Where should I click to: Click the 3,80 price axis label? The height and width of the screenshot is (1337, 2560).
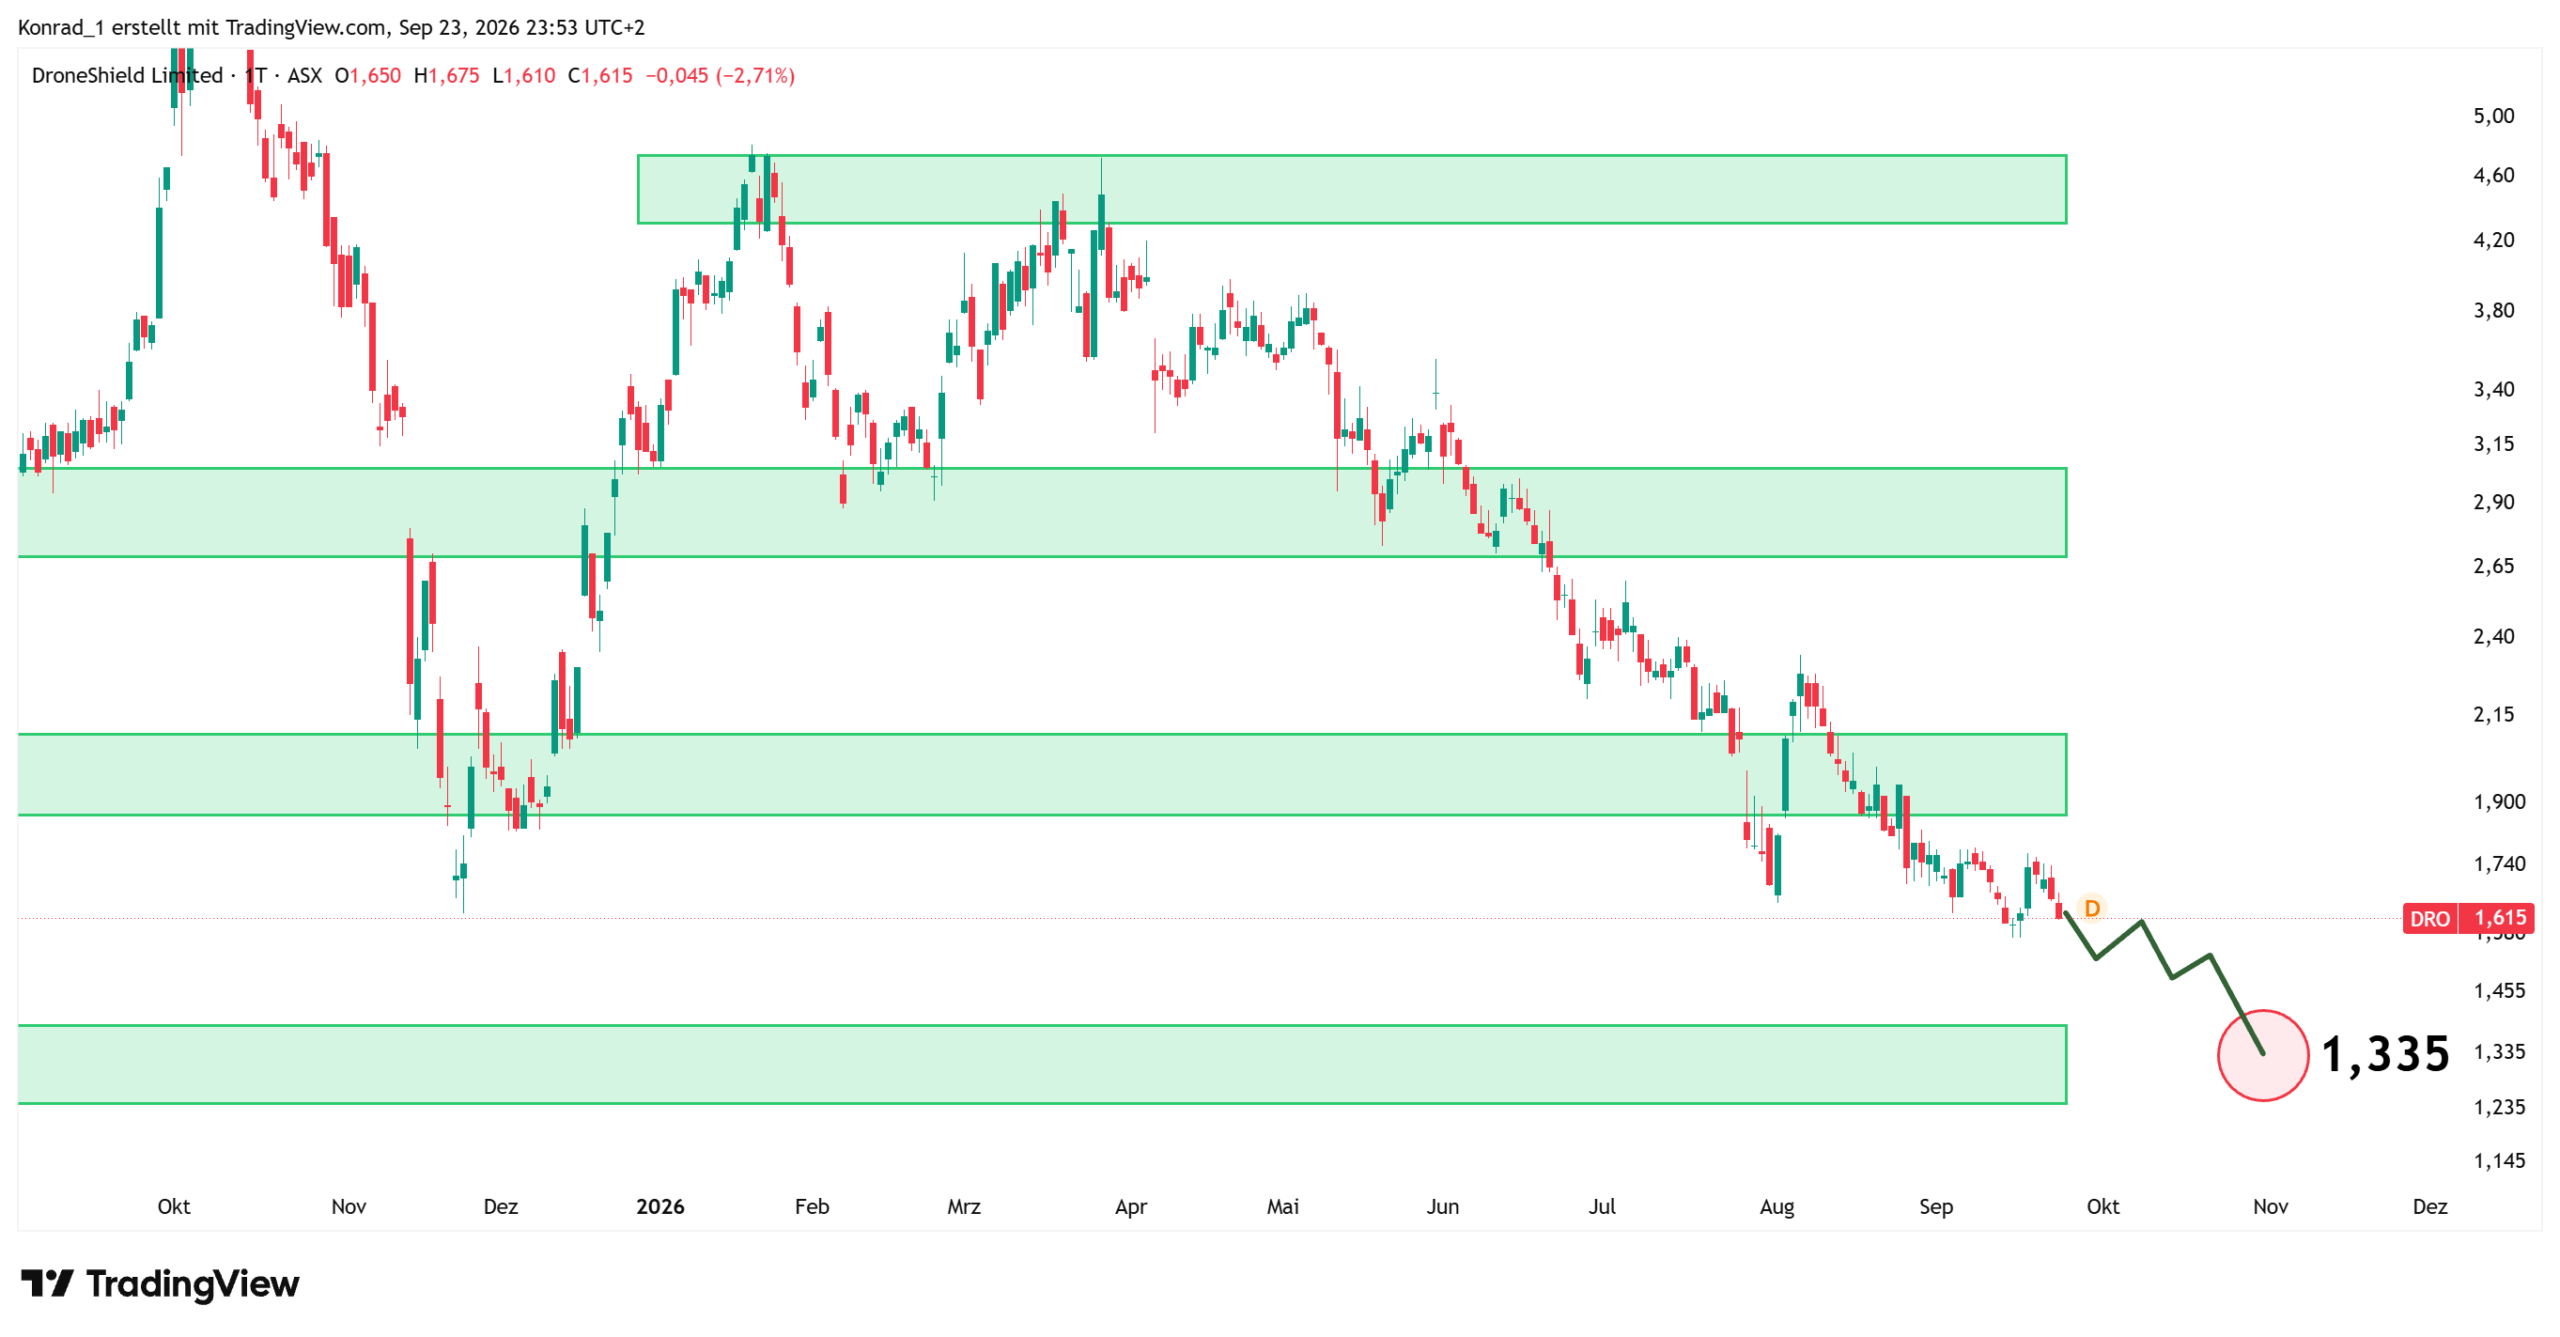click(x=2493, y=311)
